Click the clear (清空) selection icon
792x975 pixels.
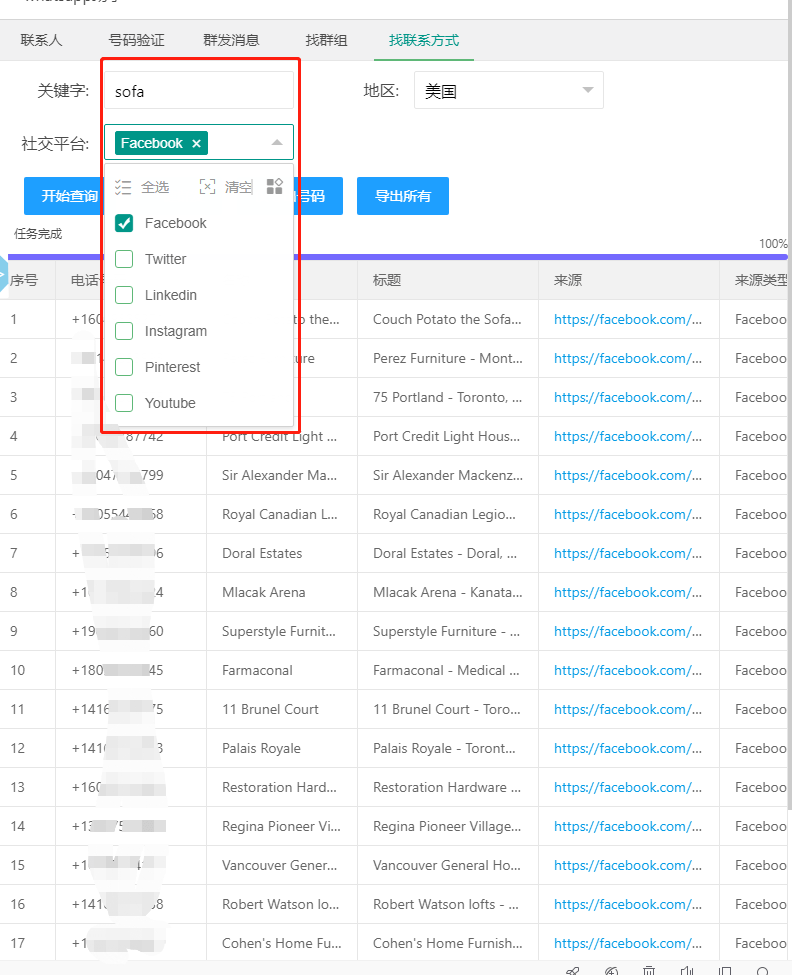pyautogui.click(x=208, y=187)
